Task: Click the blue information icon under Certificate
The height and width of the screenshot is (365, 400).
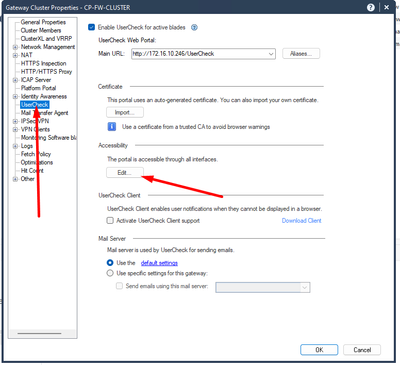Action: [x=112, y=127]
